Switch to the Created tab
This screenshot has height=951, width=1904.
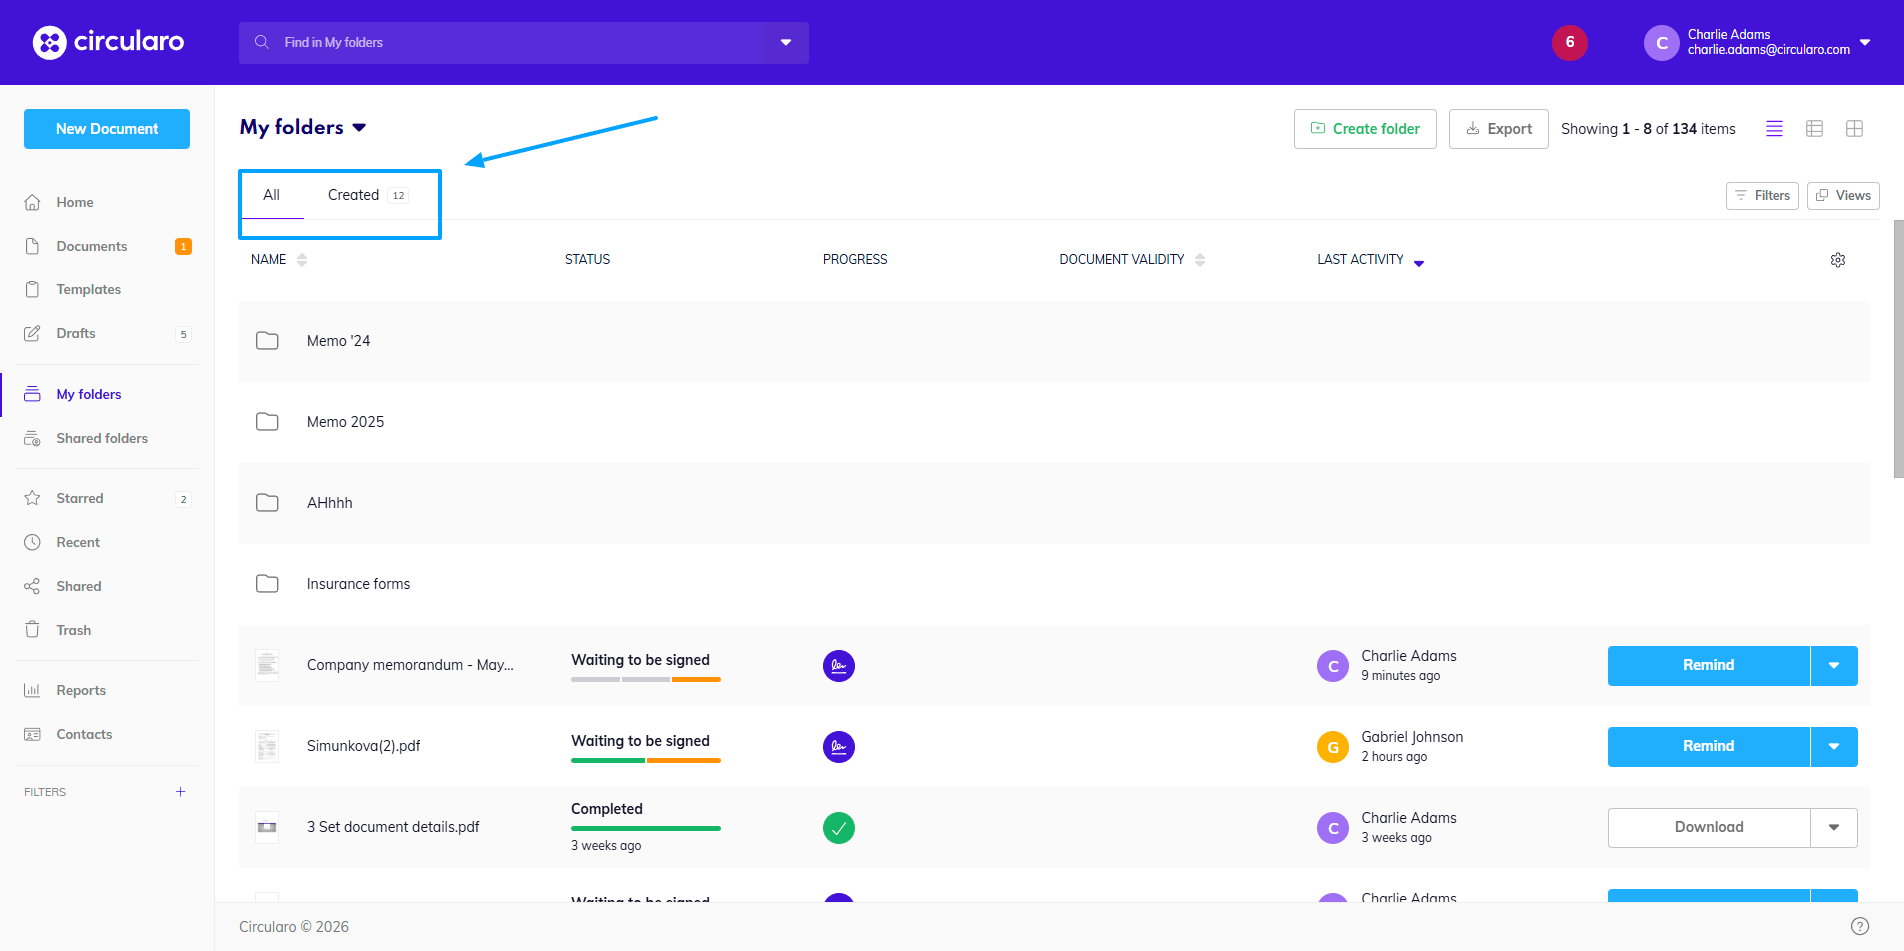pyautogui.click(x=354, y=195)
